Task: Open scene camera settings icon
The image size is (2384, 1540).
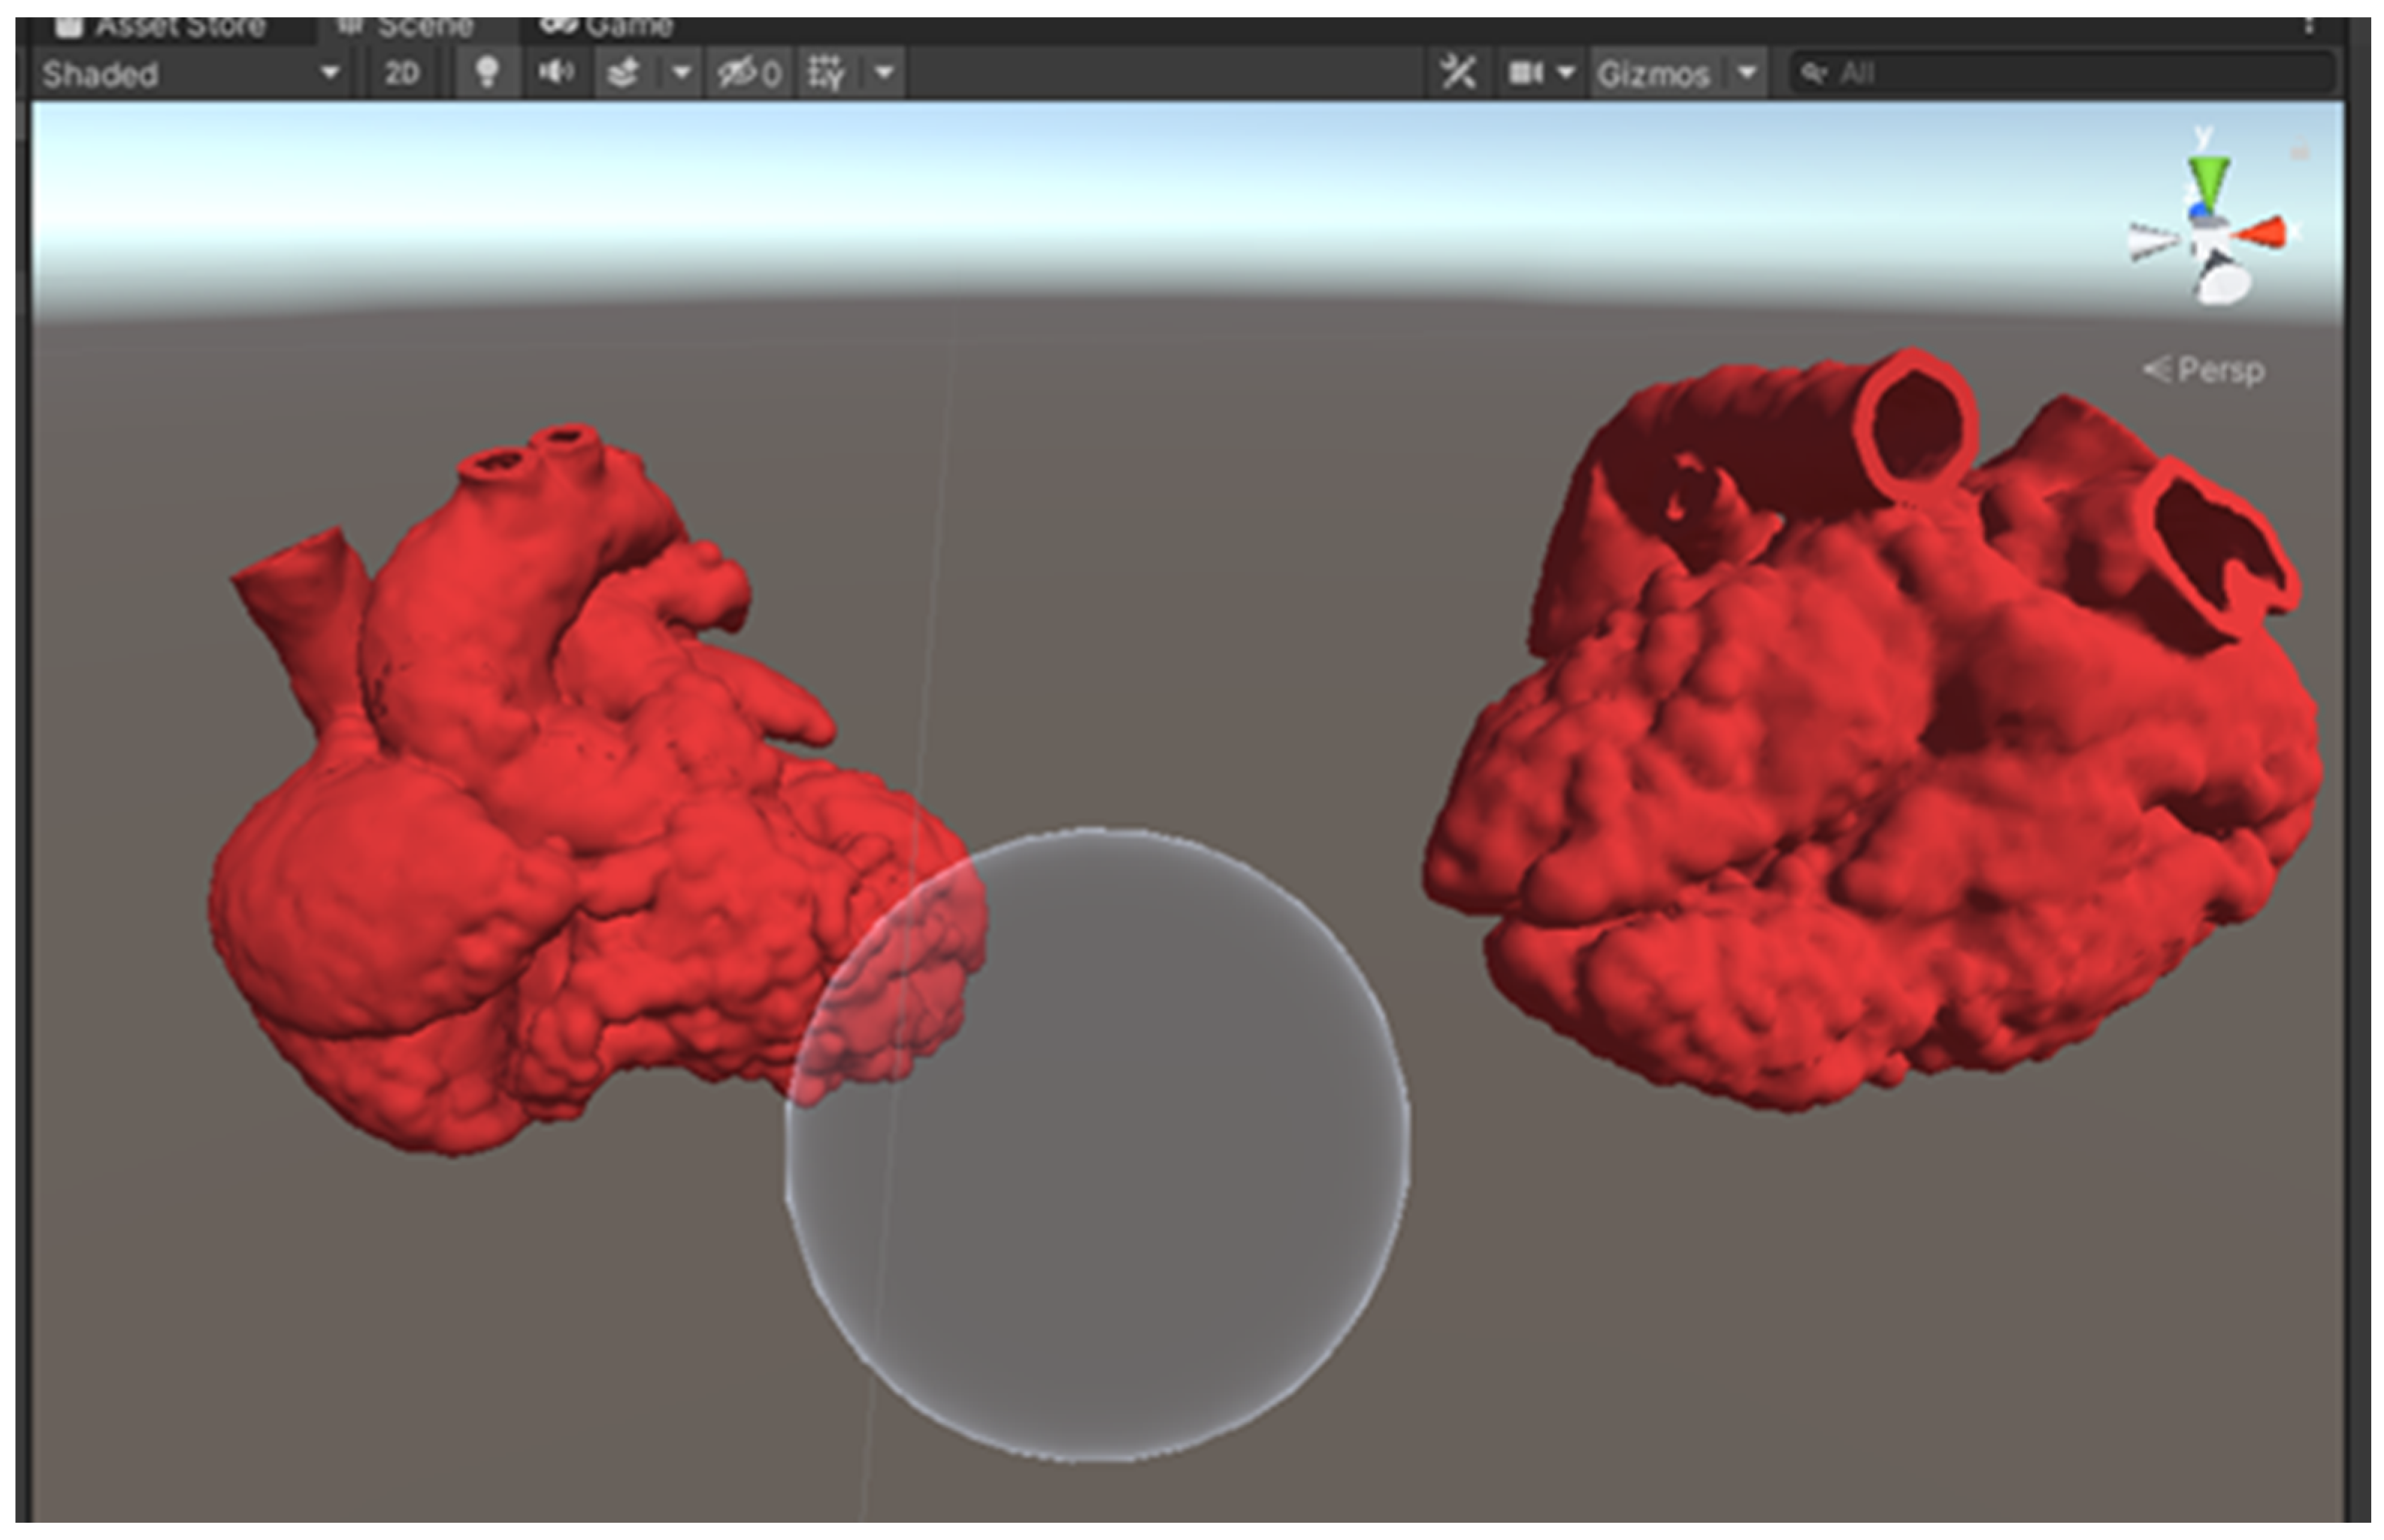Action: (1526, 73)
